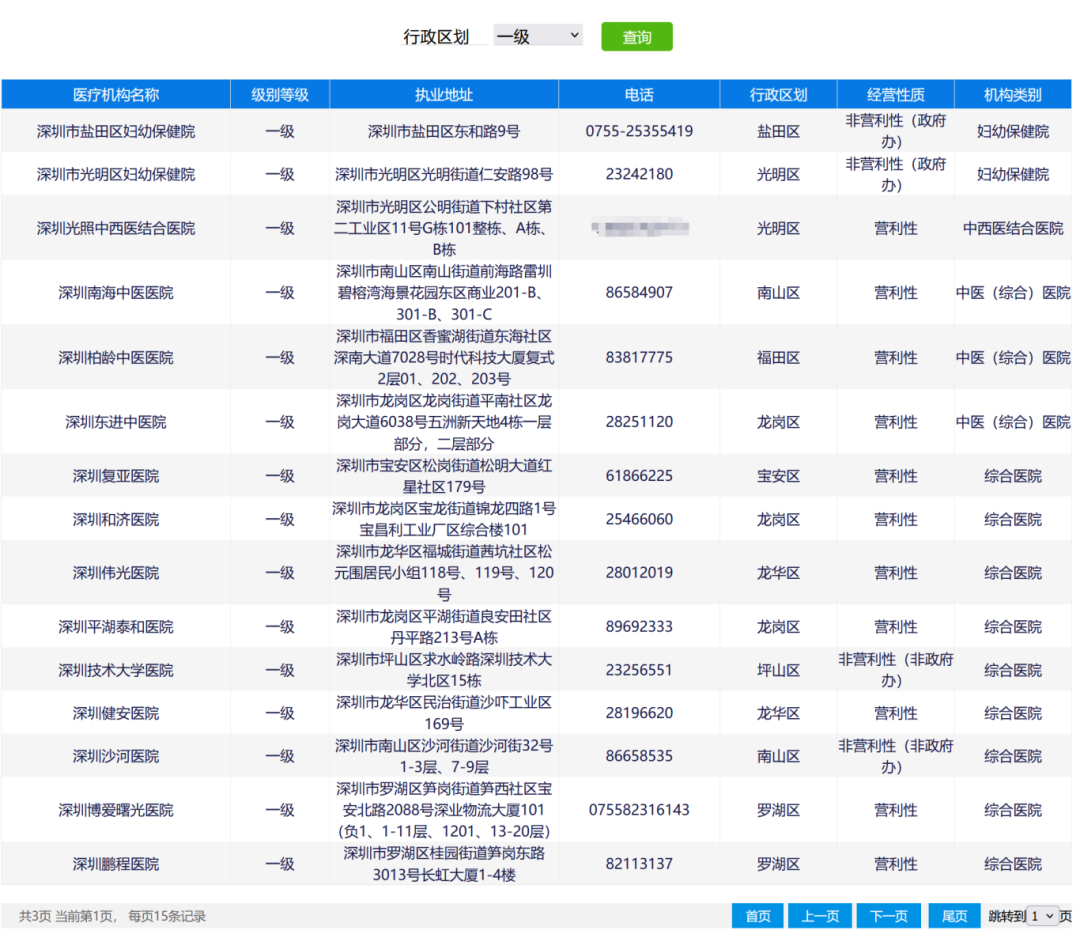Screen dimensions: 1080x938
Task: Click phone number 075582316143
Action: (639, 810)
